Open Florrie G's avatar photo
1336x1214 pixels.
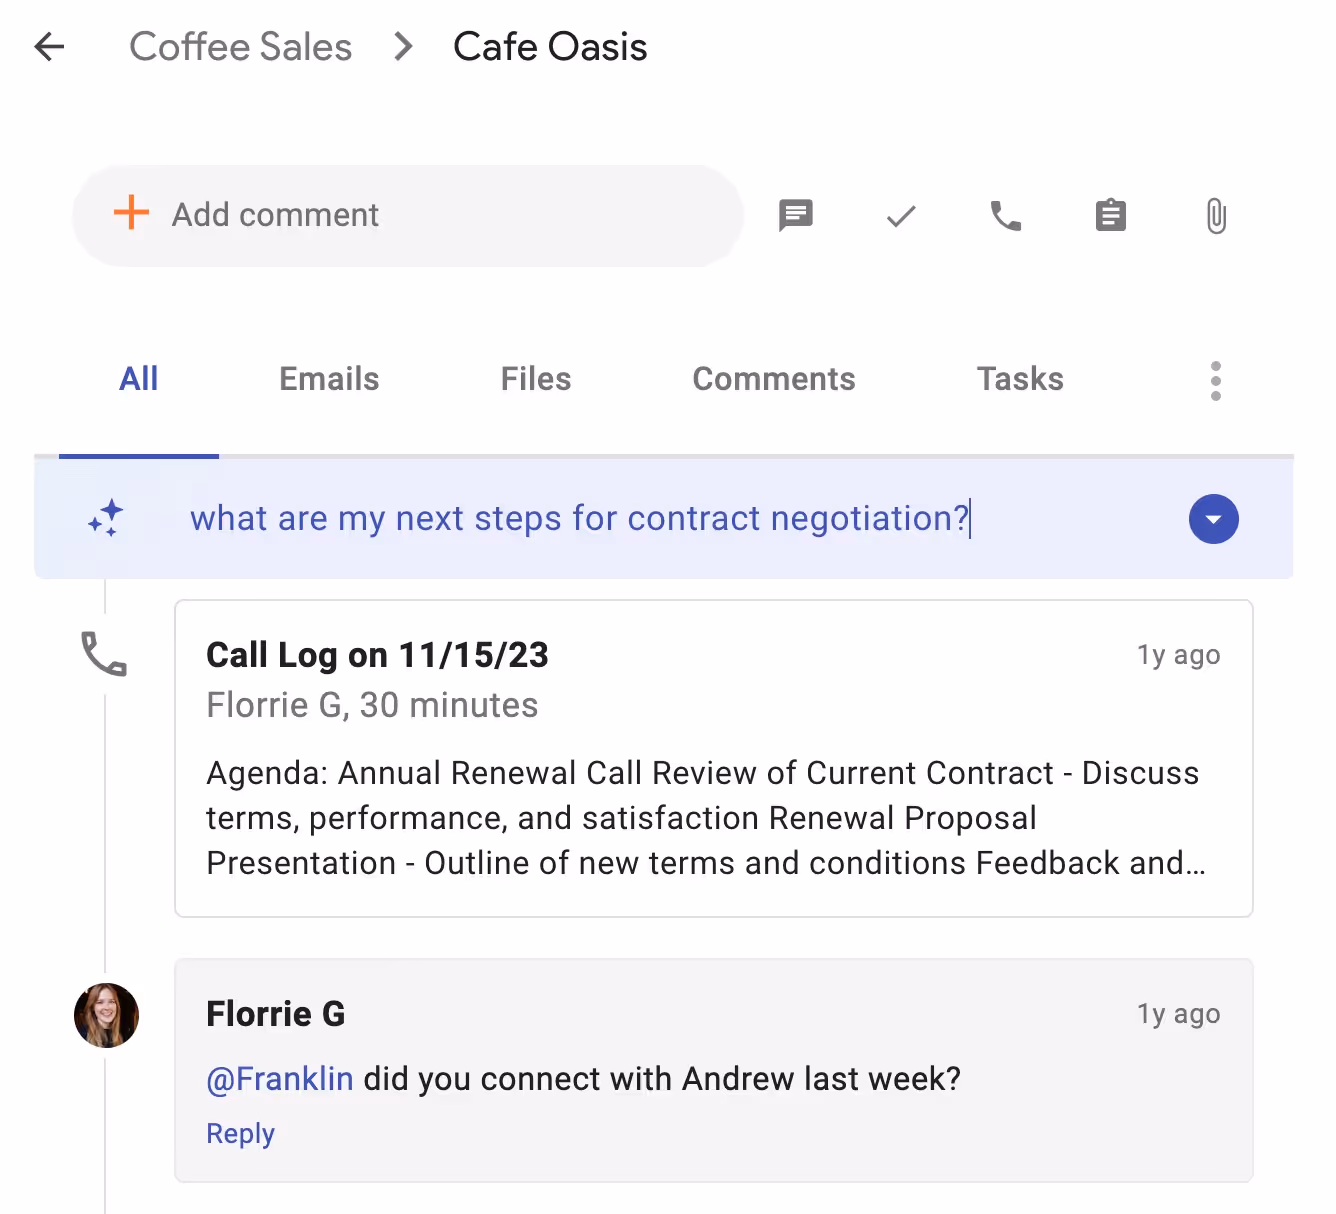click(x=106, y=1015)
